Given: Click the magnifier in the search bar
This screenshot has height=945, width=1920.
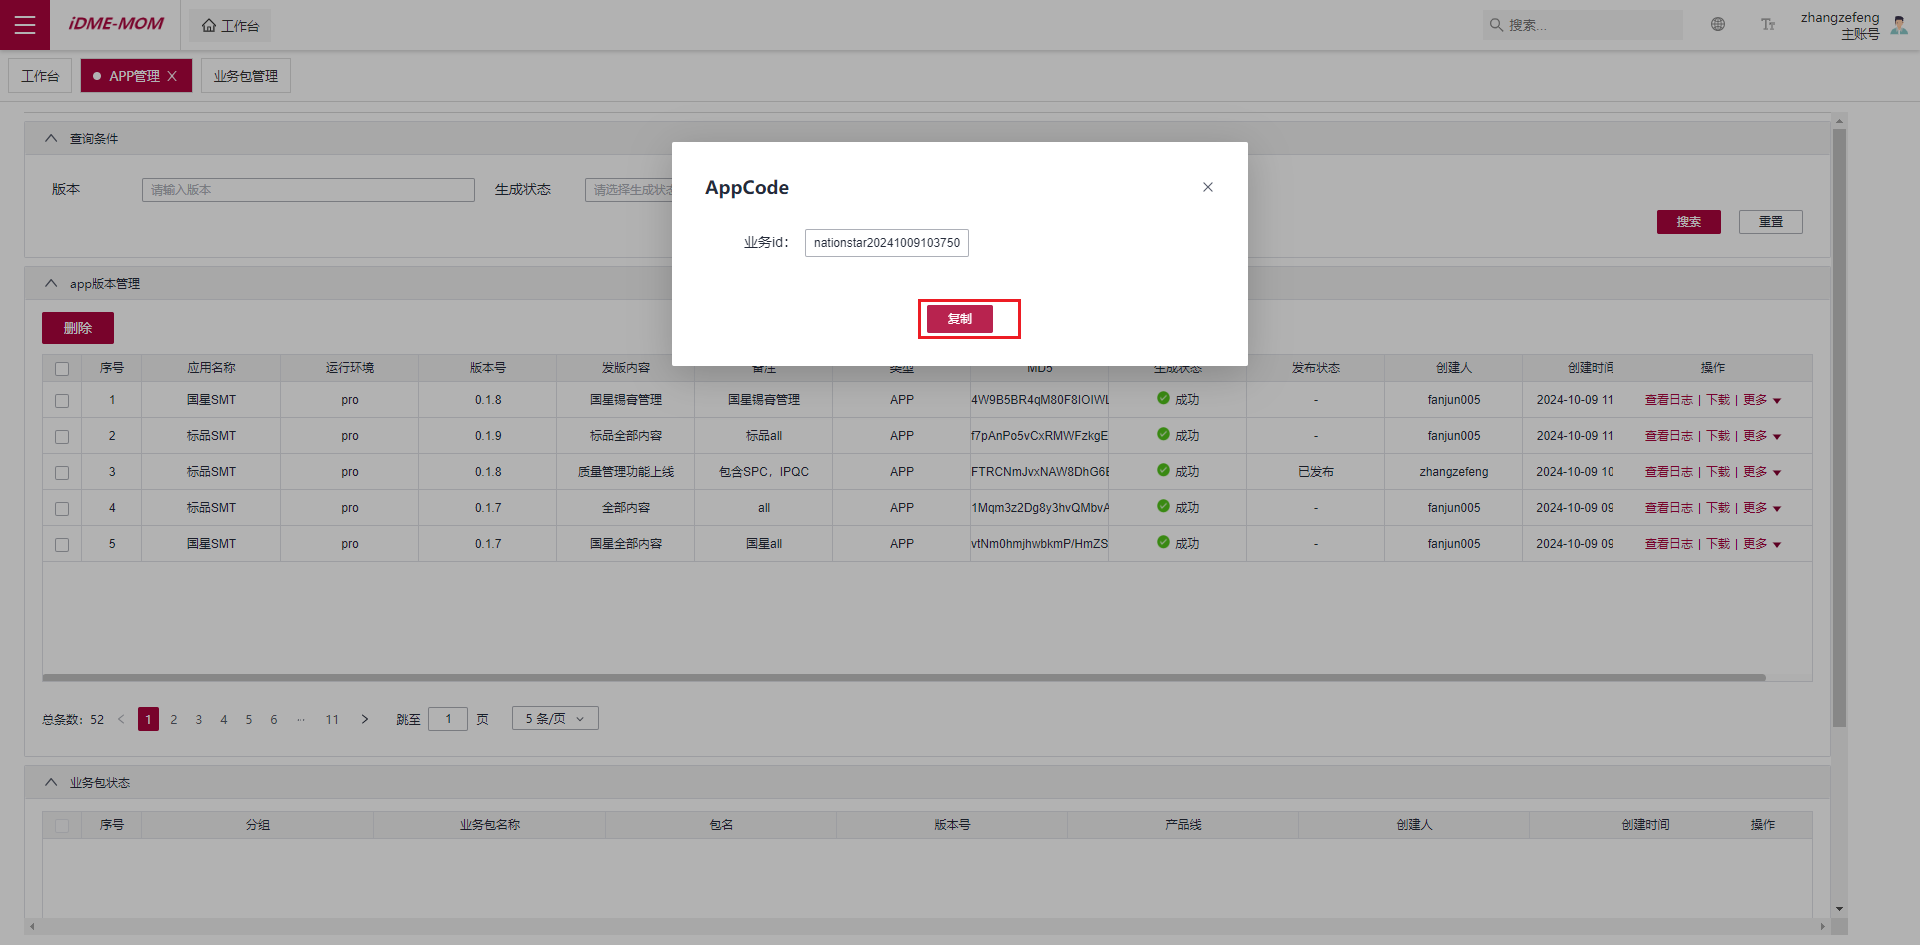Looking at the screenshot, I should (x=1495, y=25).
